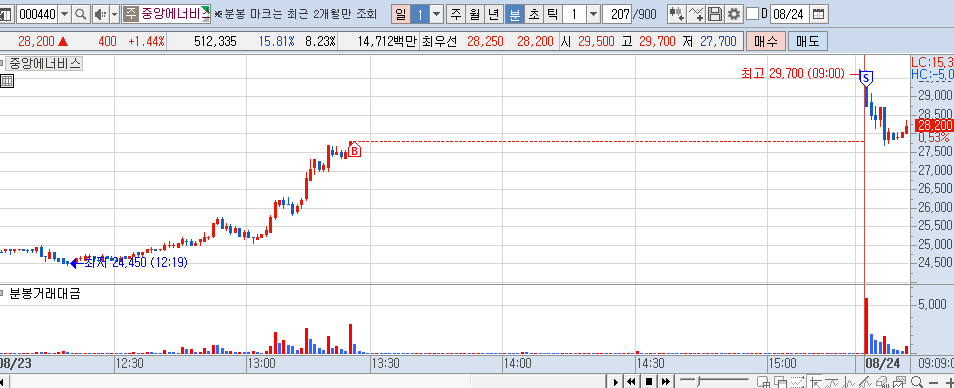Select the 초 (seconds) period tab

pos(534,13)
